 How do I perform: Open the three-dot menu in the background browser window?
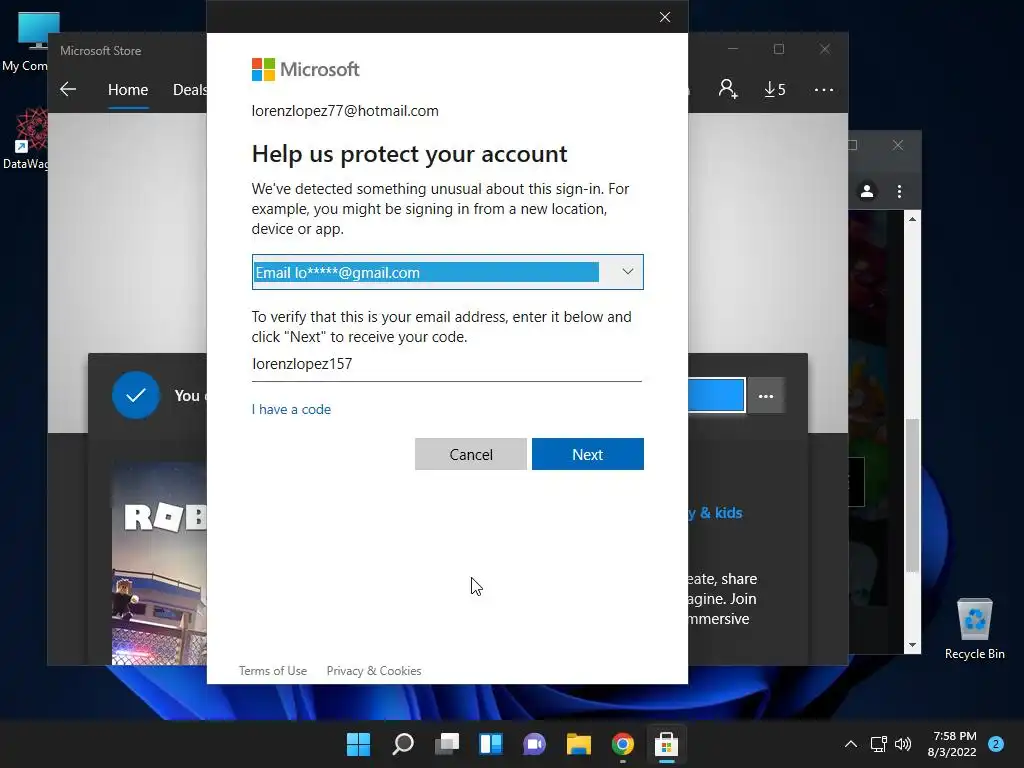coord(899,191)
